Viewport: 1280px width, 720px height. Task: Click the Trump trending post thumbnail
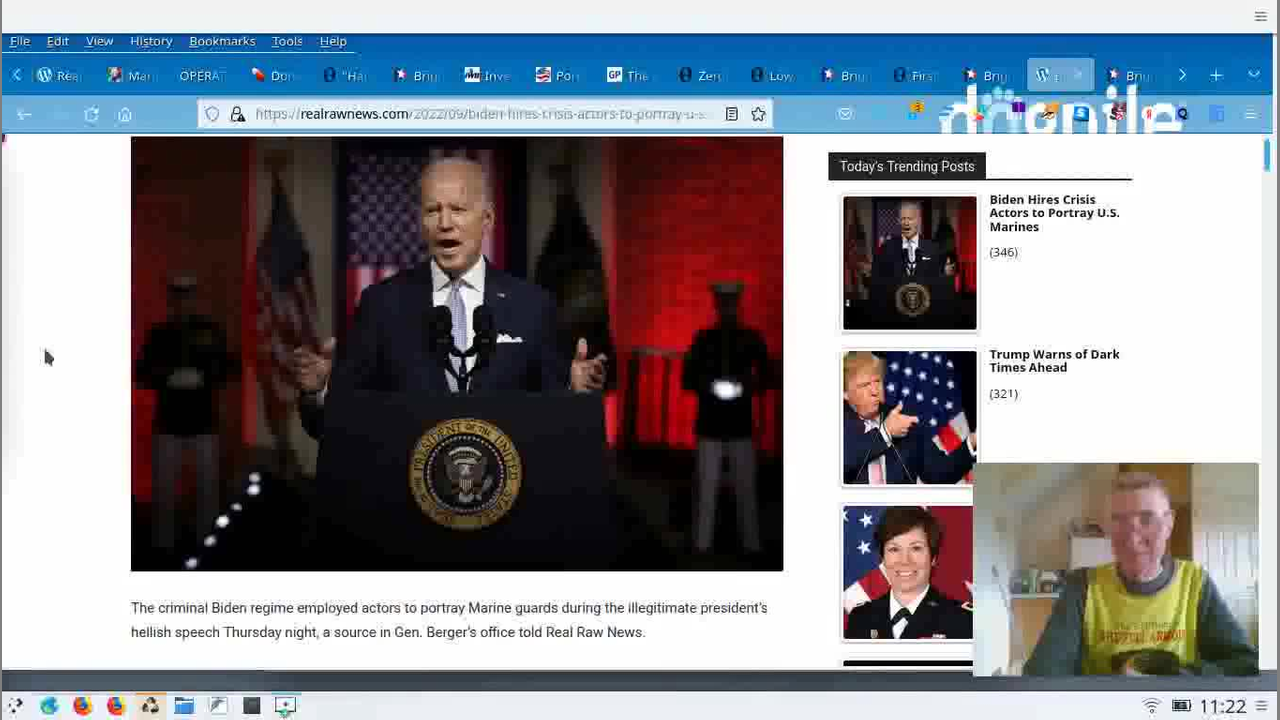909,417
